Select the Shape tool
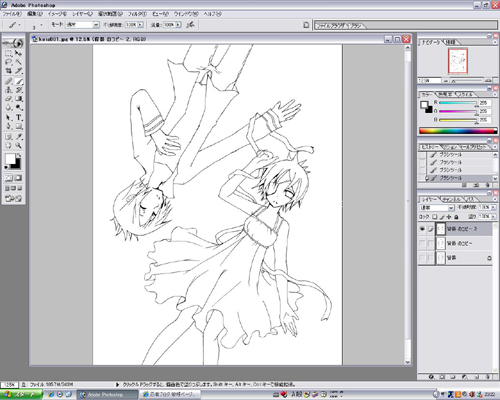 [x=19, y=126]
